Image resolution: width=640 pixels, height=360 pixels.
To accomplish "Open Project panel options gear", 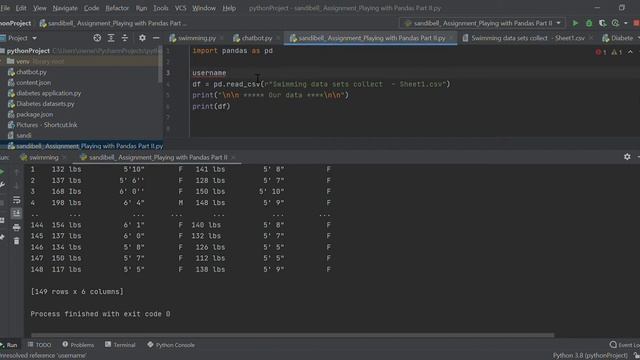I will point(142,38).
